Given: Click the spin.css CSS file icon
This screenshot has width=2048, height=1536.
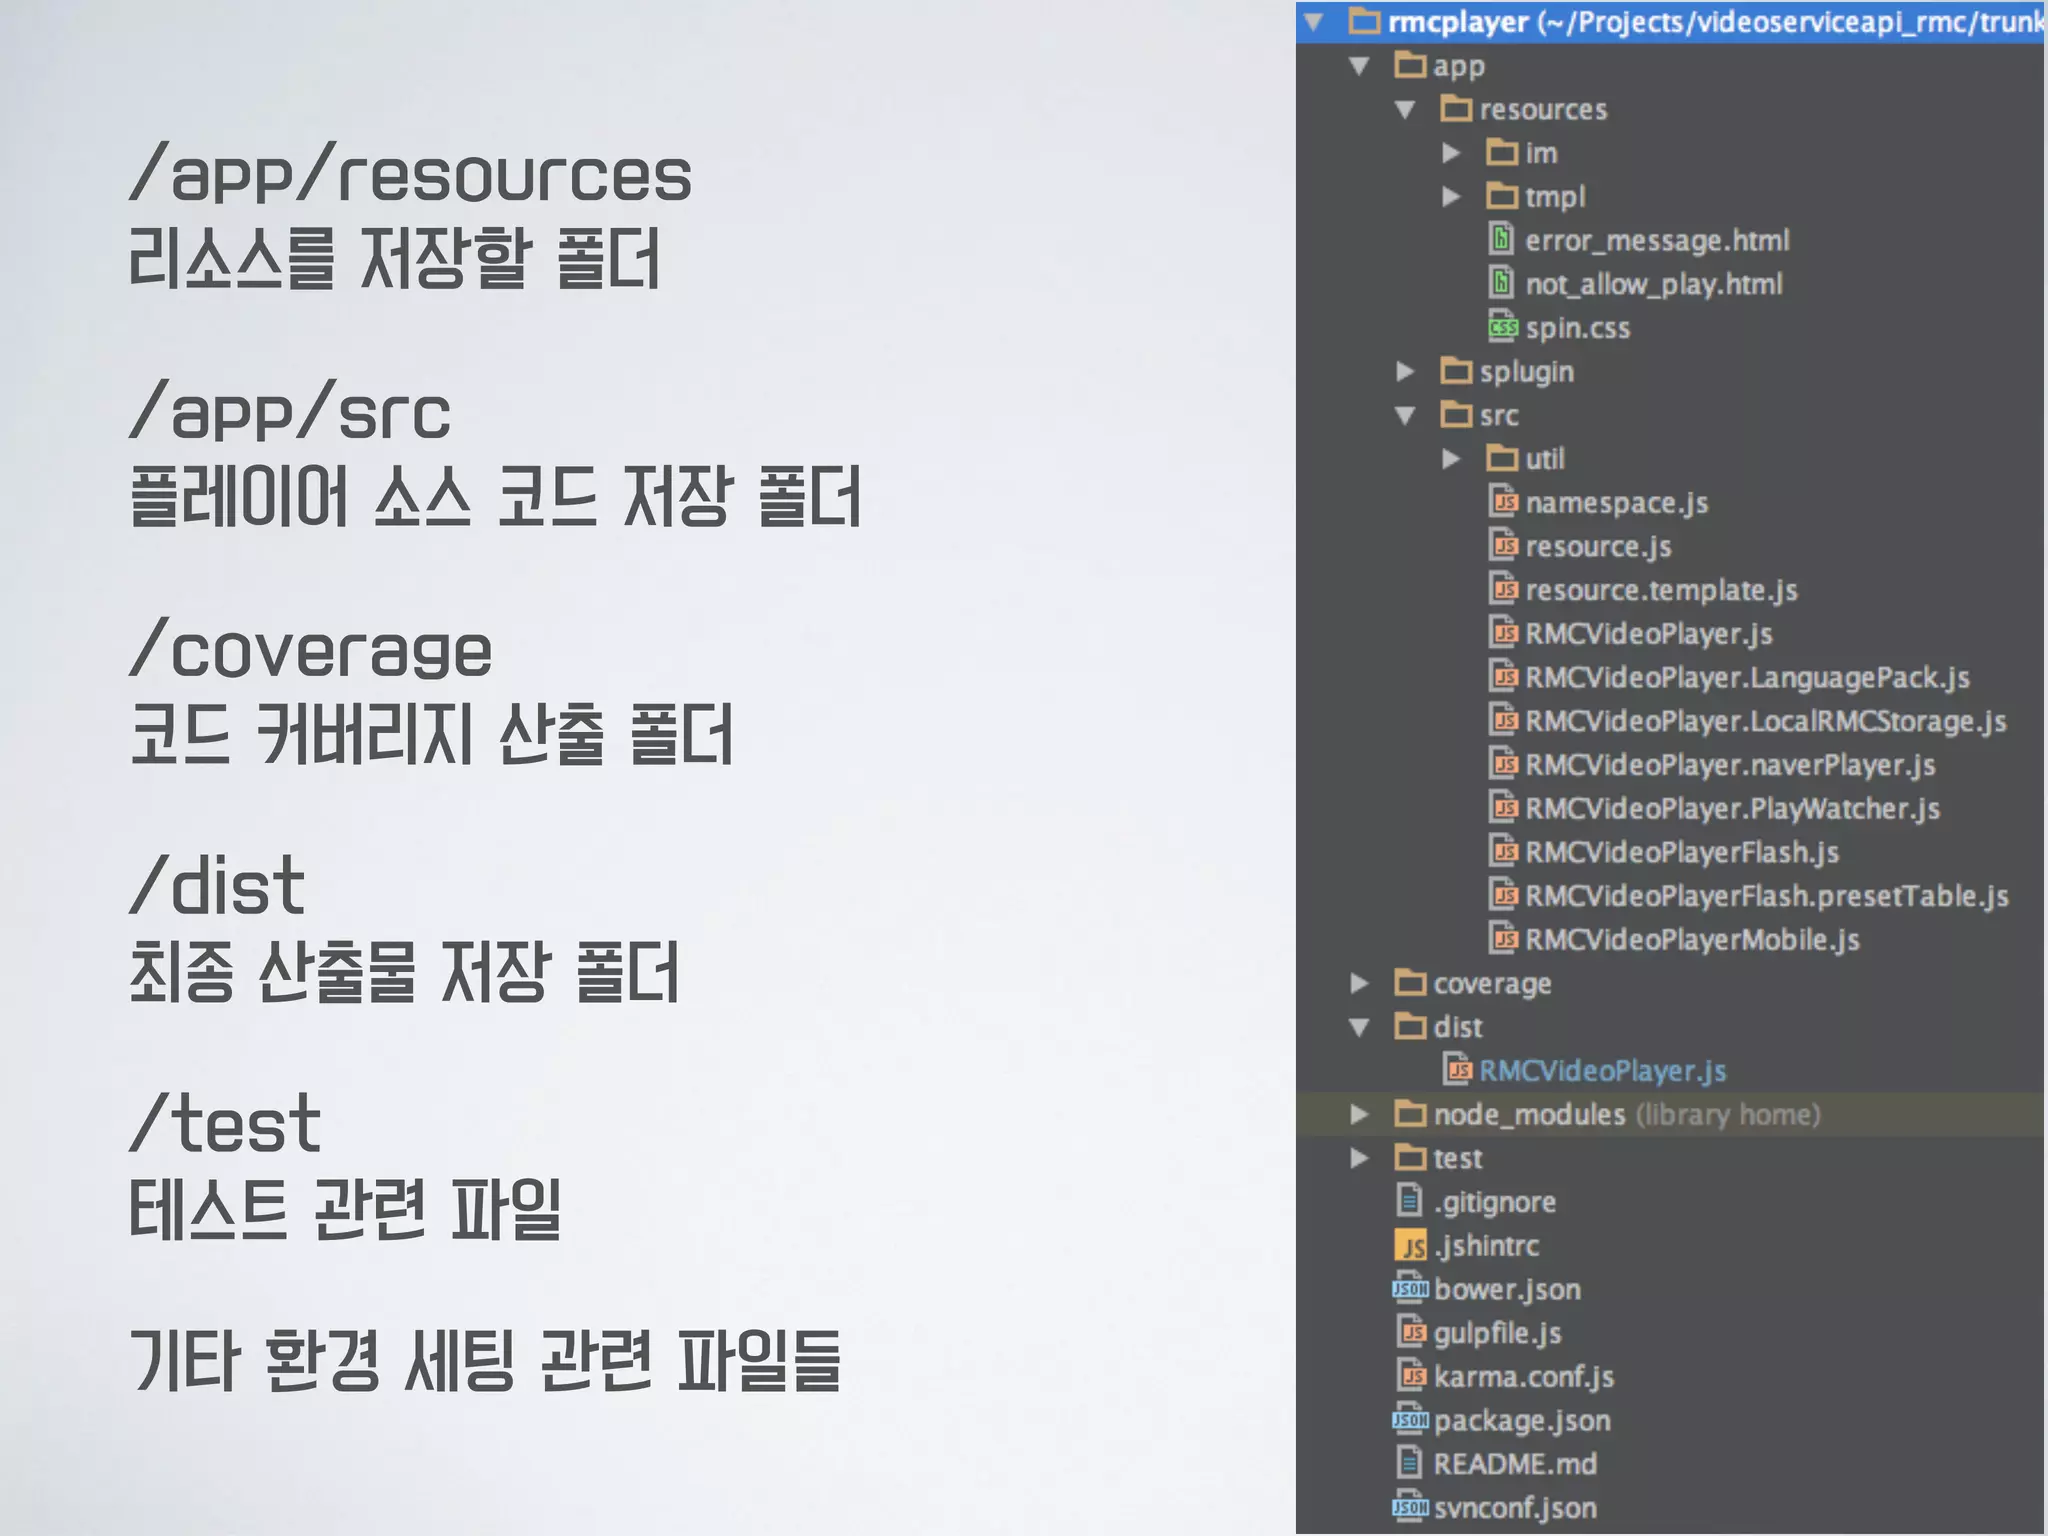Looking at the screenshot, I should click(1503, 326).
